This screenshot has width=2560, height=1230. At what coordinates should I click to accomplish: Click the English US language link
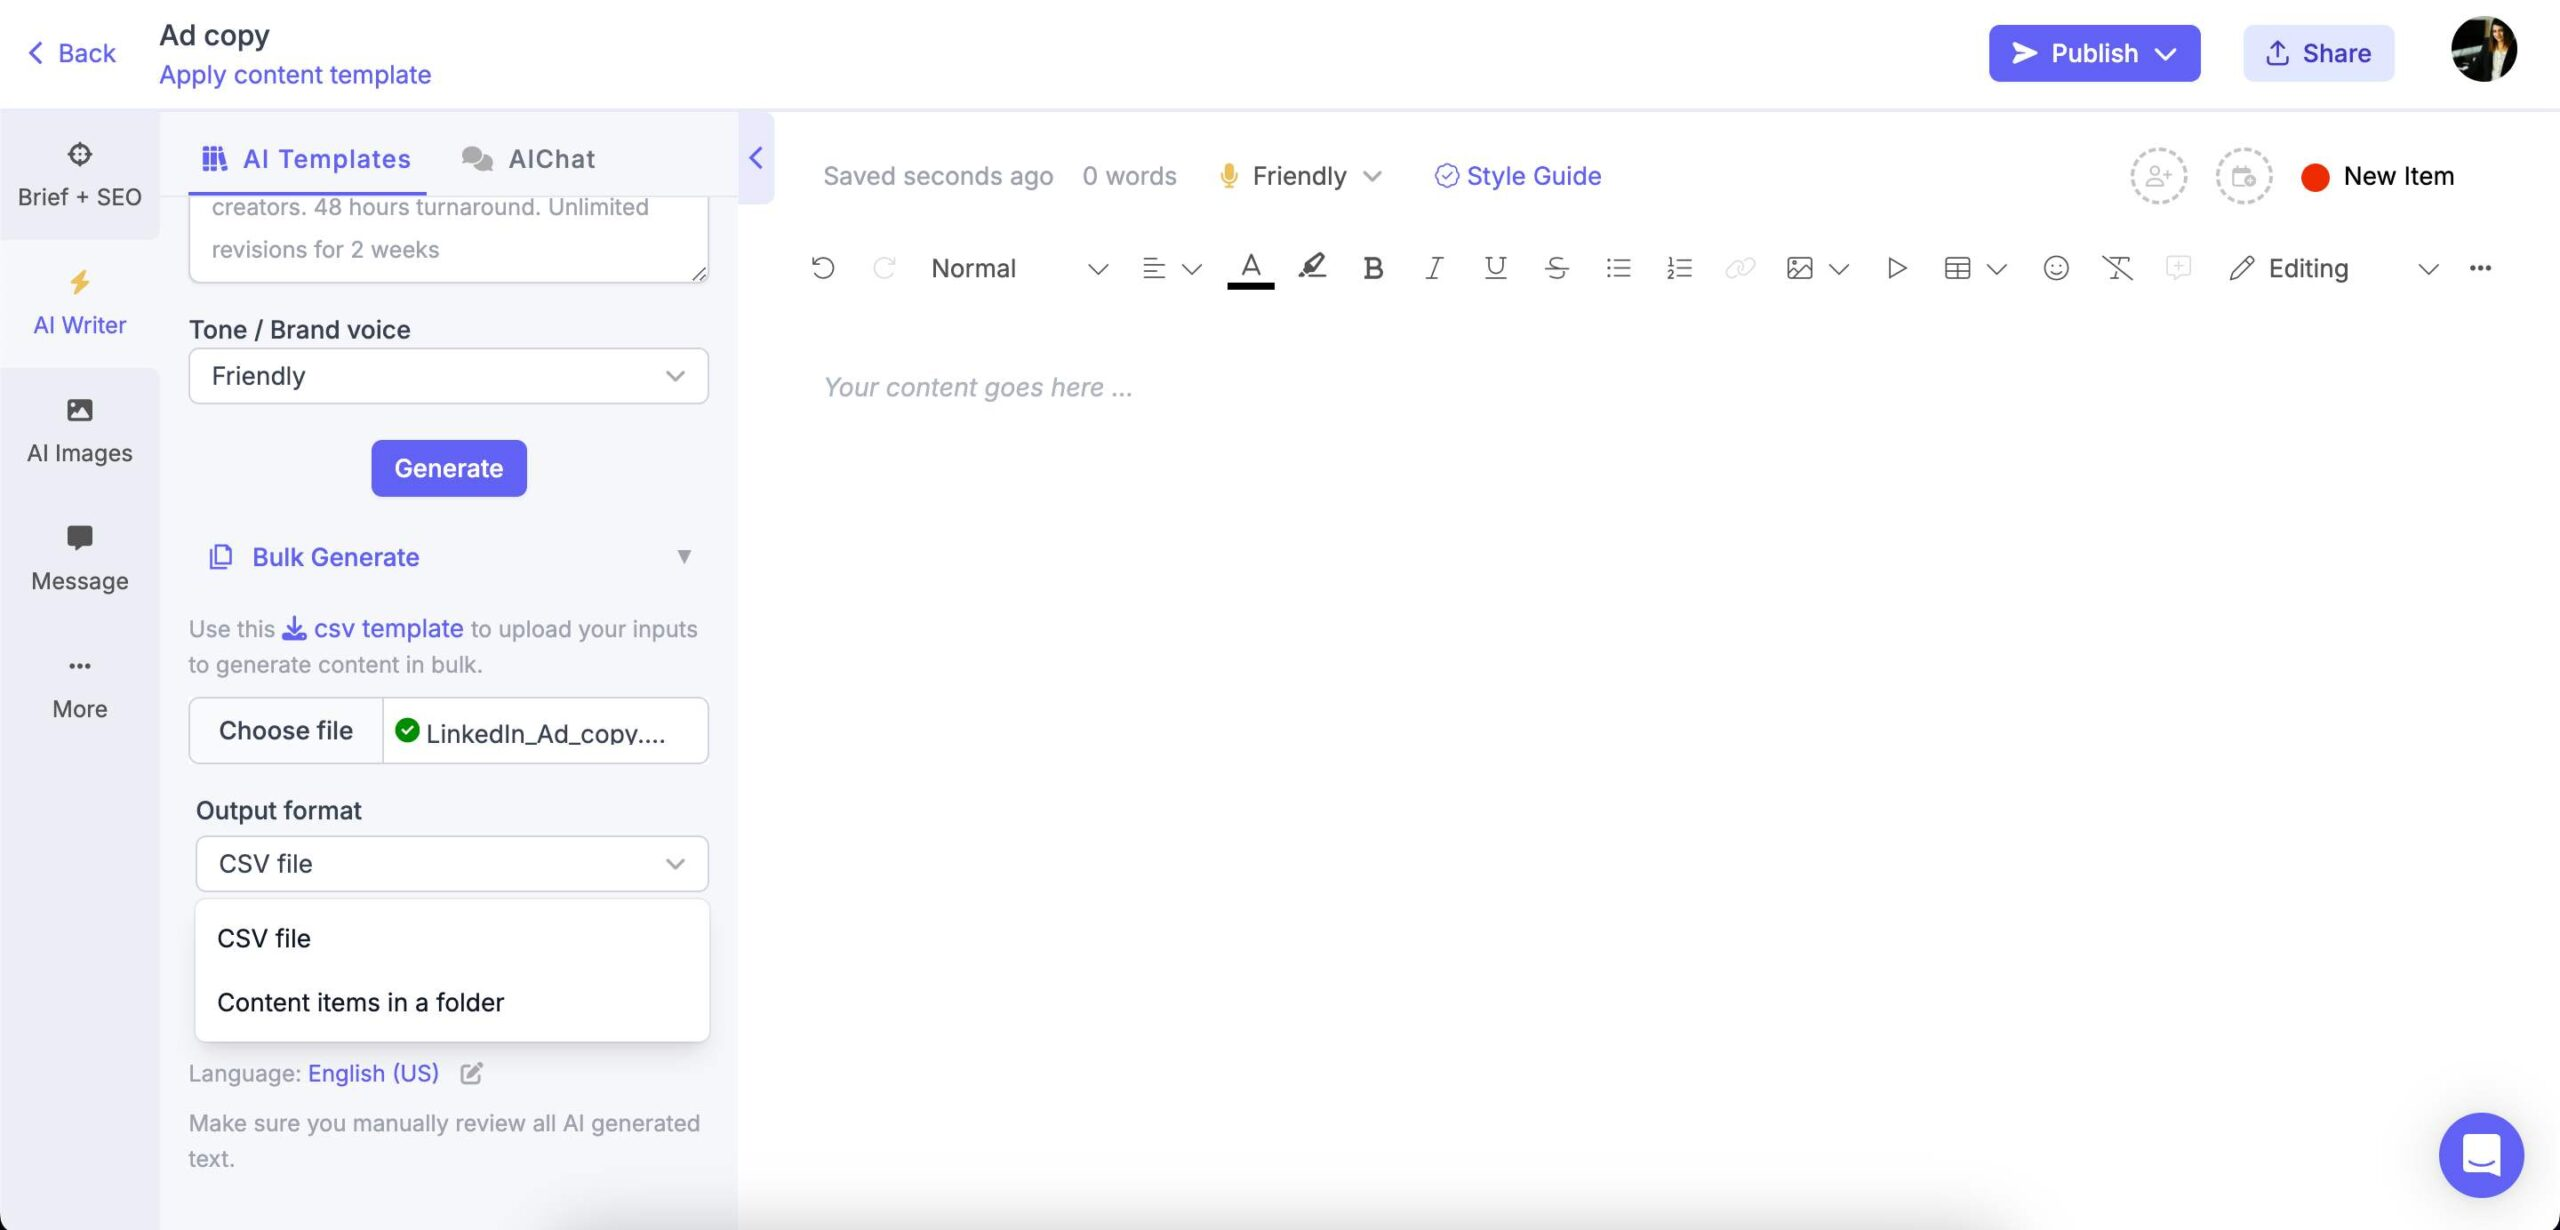point(372,1075)
